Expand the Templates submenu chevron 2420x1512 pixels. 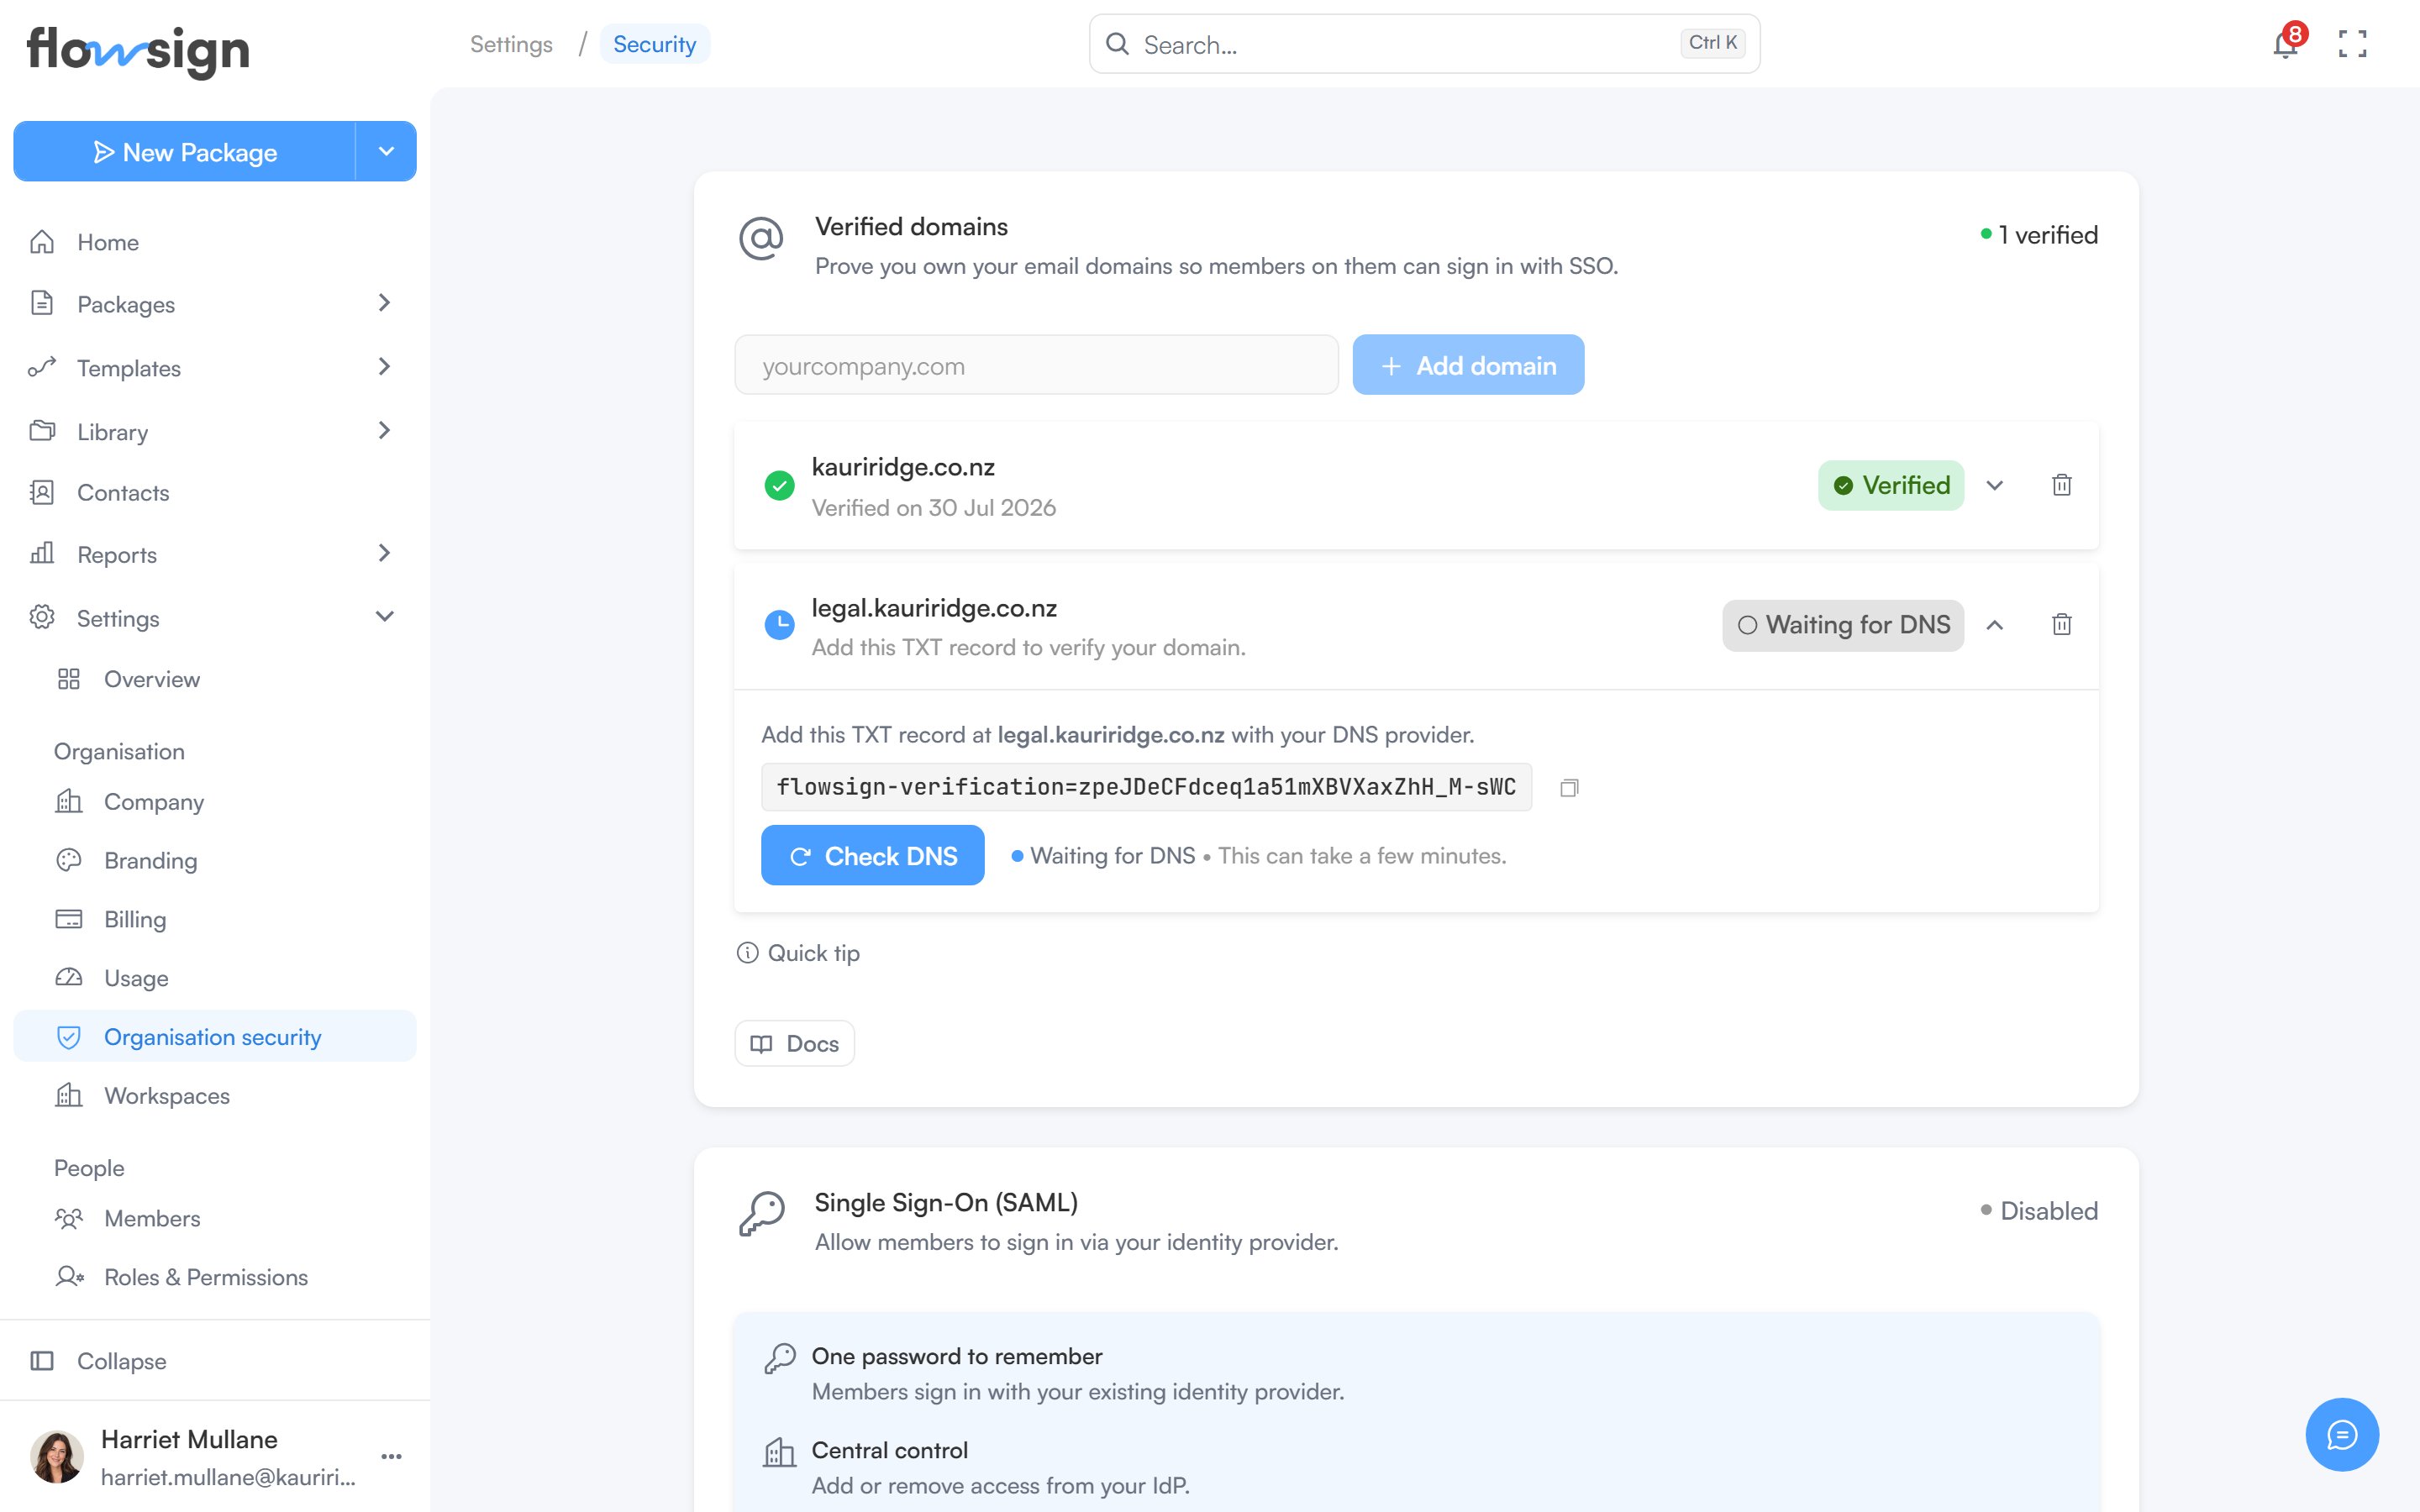pyautogui.click(x=384, y=367)
